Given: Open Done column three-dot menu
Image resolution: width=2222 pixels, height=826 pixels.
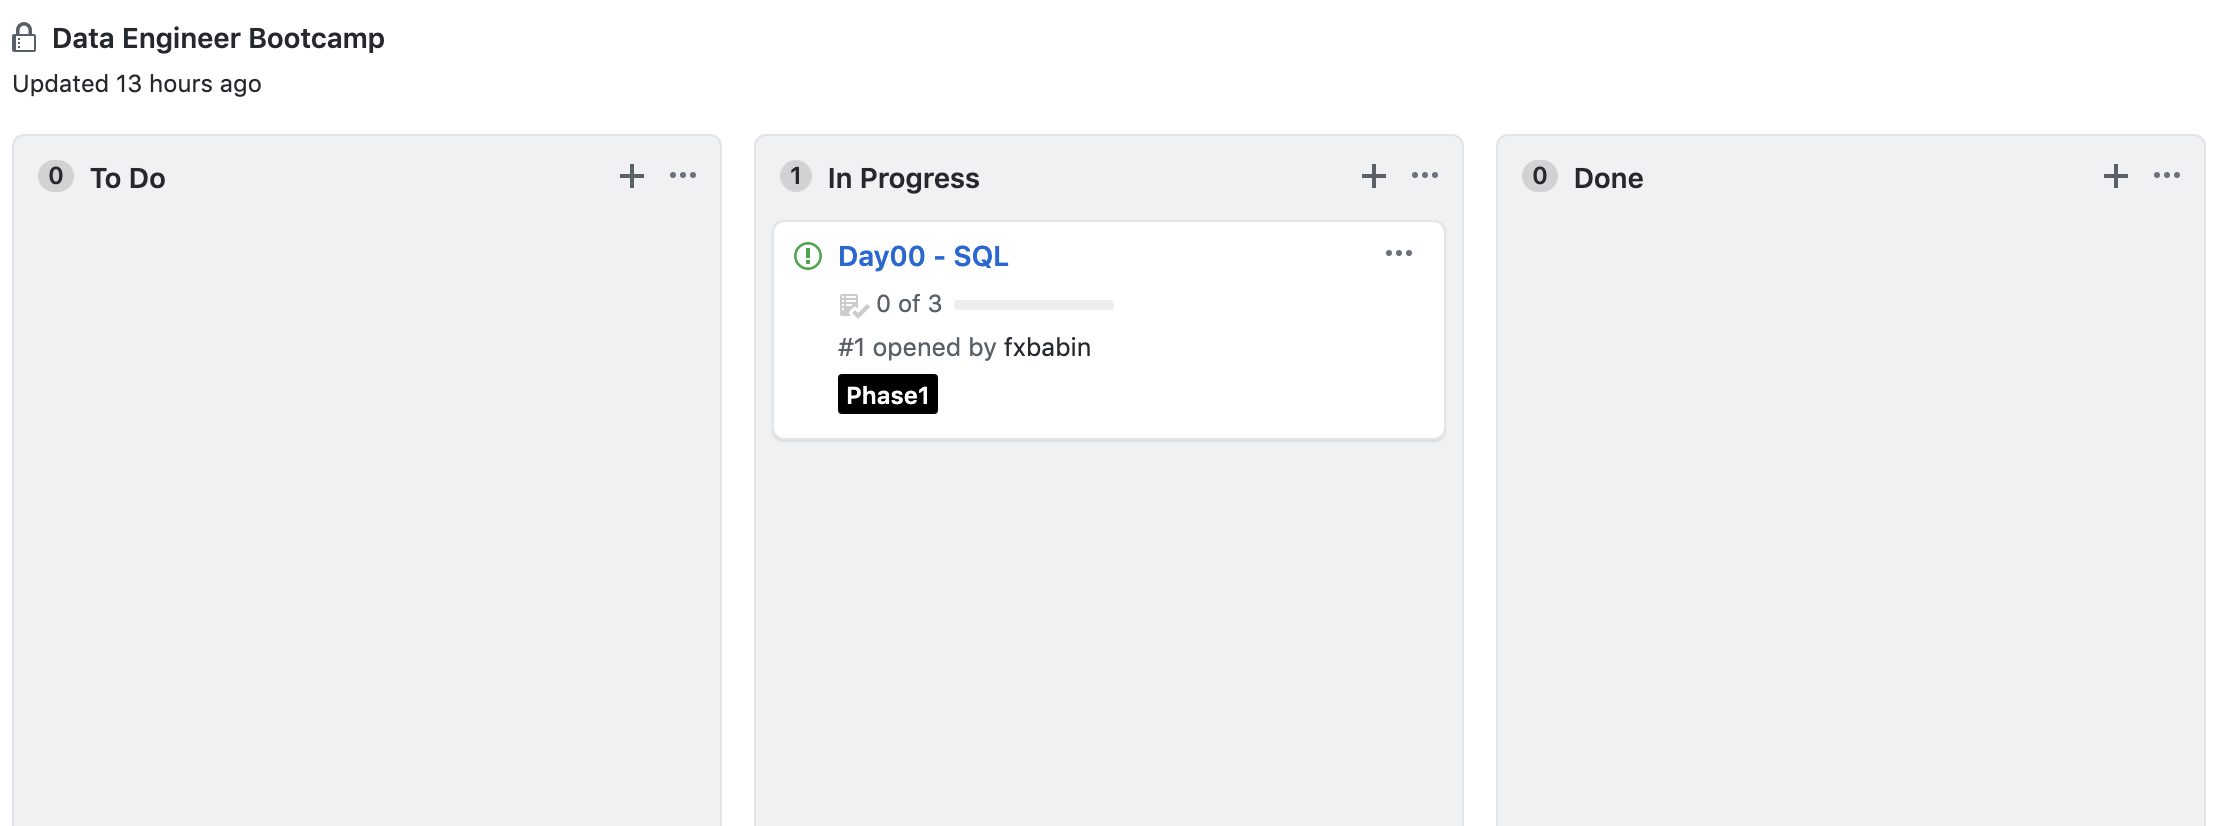Looking at the screenshot, I should (x=2167, y=175).
